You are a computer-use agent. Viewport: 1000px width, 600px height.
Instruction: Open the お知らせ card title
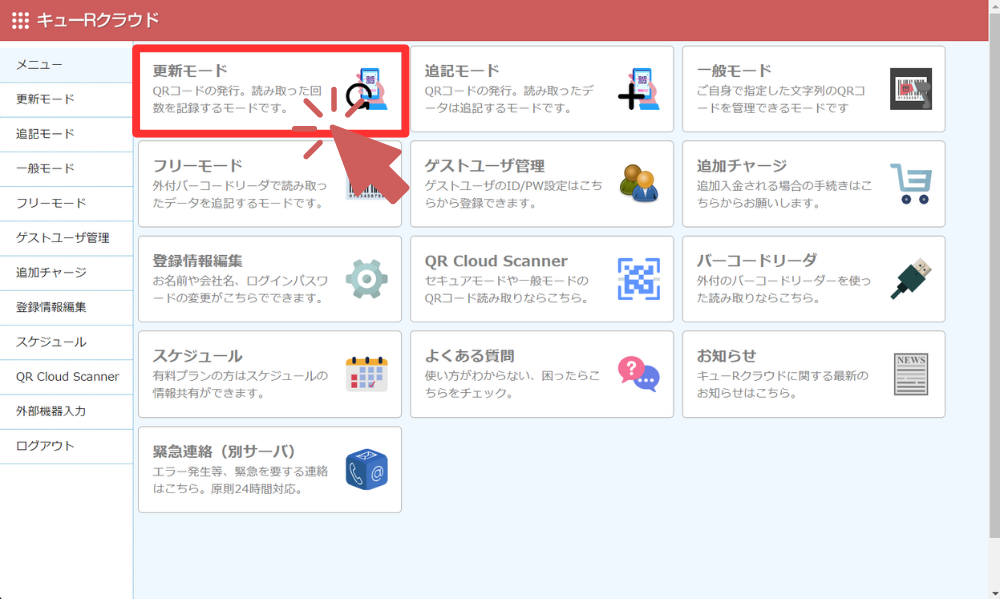pyautogui.click(x=726, y=356)
